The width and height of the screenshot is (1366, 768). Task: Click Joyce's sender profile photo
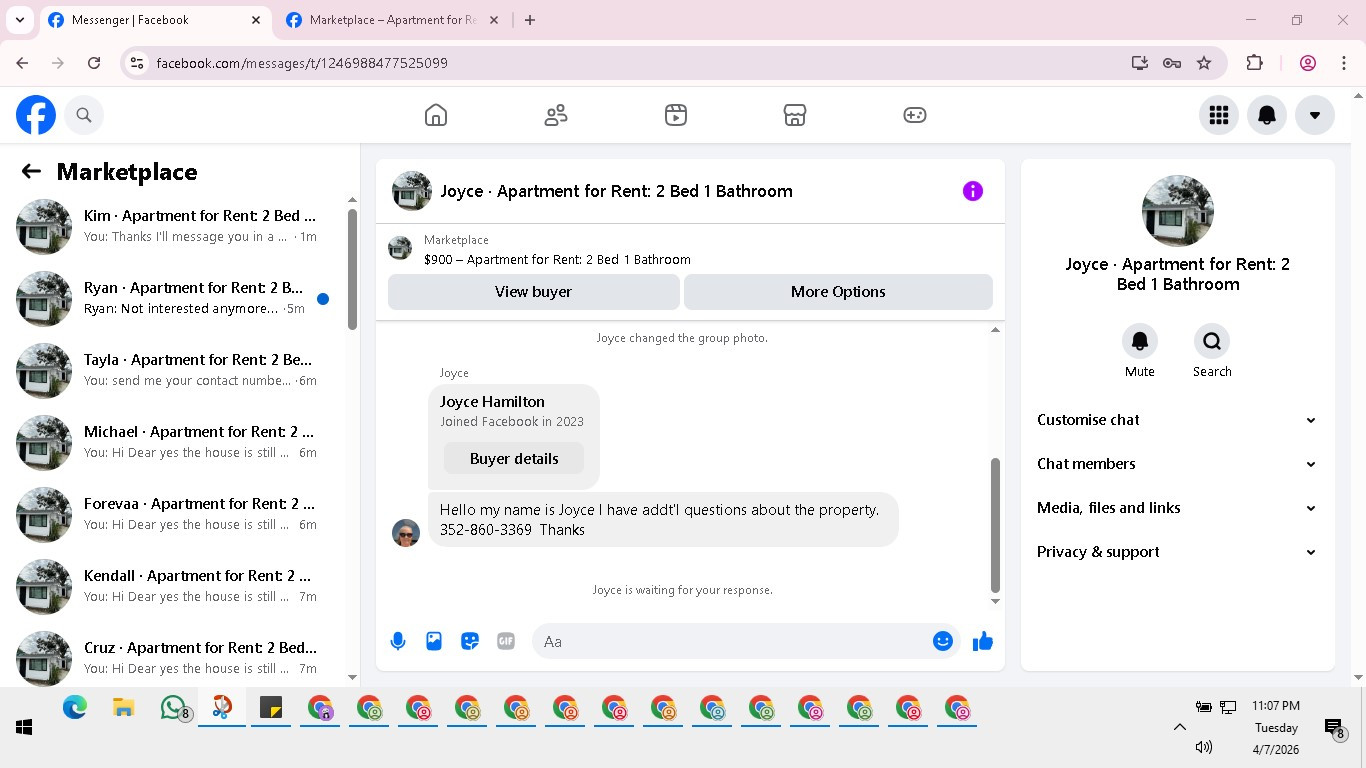pyautogui.click(x=406, y=533)
